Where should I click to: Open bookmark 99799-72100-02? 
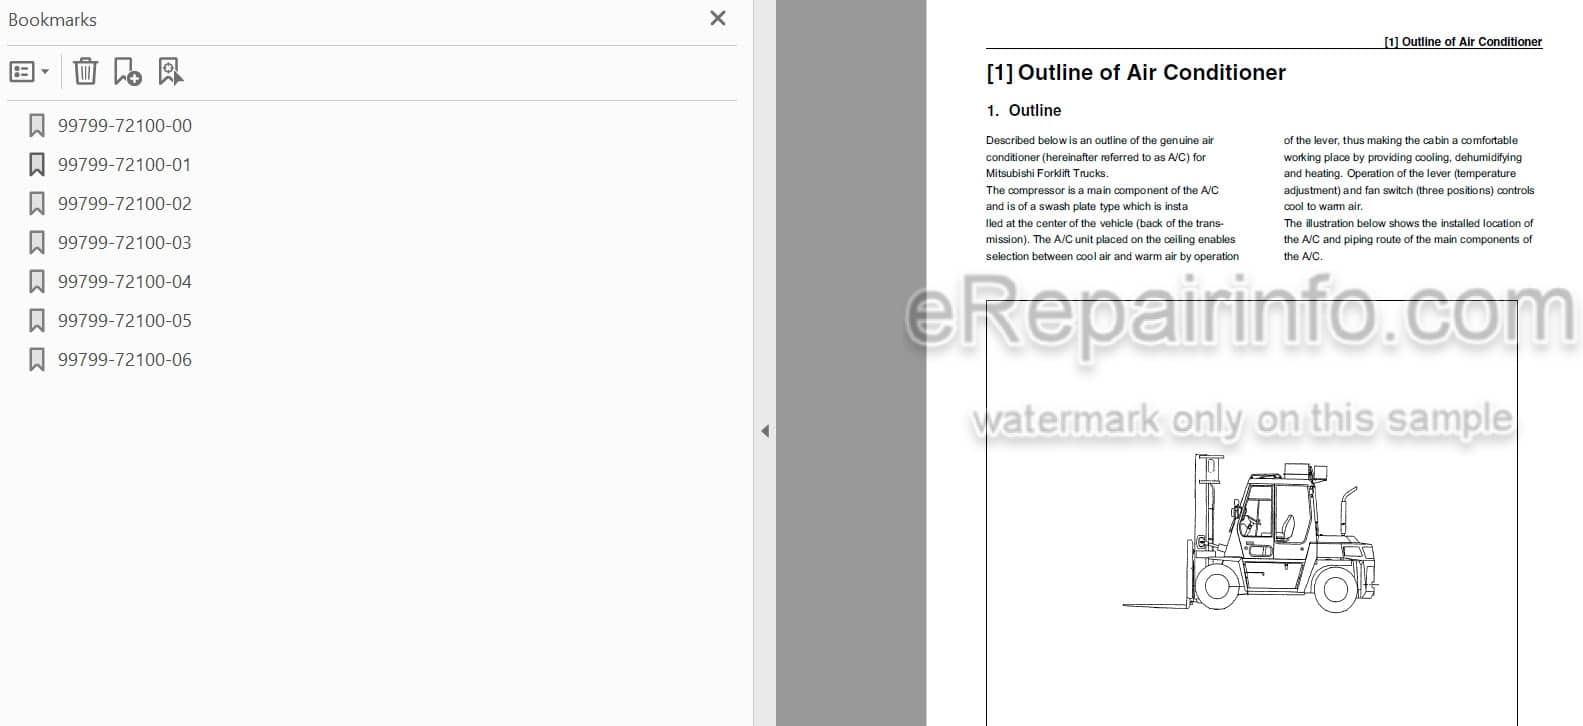(x=124, y=204)
